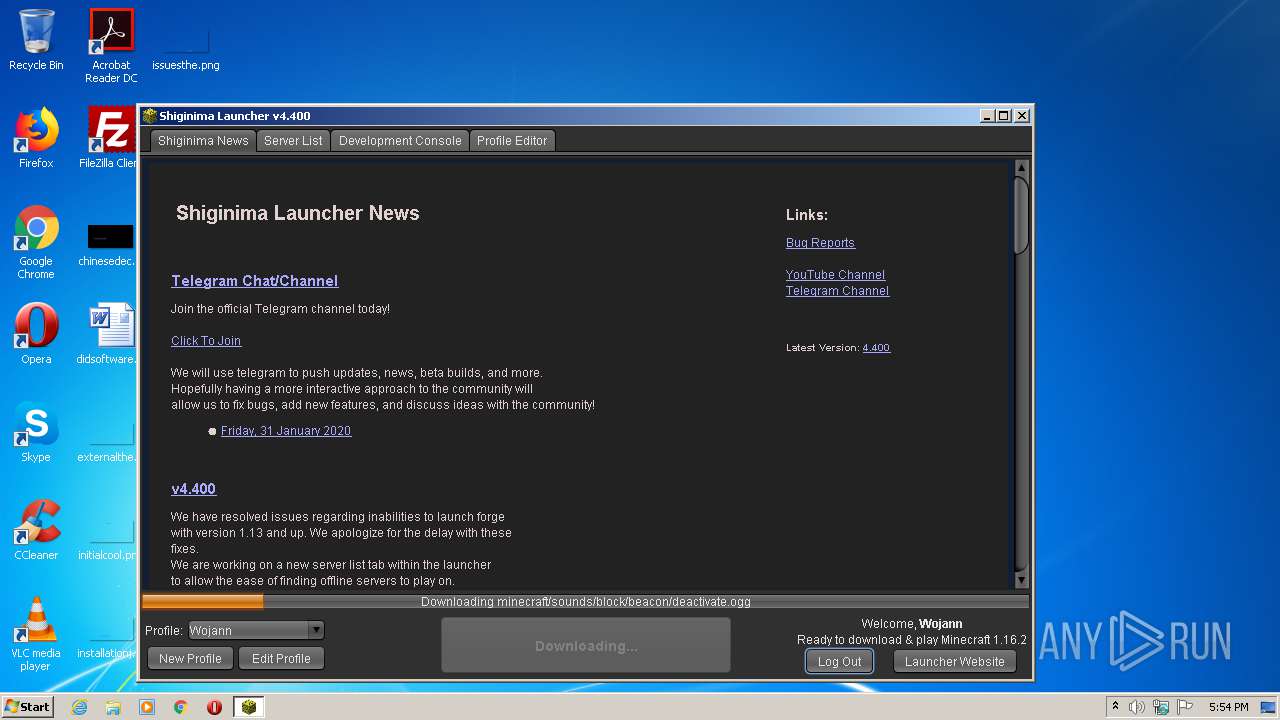Click the news panel scrollbar thumb
Image resolution: width=1280 pixels, height=720 pixels.
[x=1021, y=214]
